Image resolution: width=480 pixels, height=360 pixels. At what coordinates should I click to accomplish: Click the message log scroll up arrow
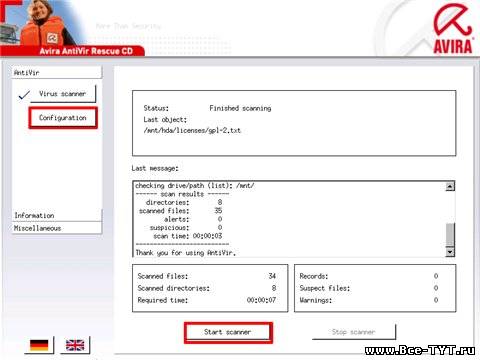(450, 187)
